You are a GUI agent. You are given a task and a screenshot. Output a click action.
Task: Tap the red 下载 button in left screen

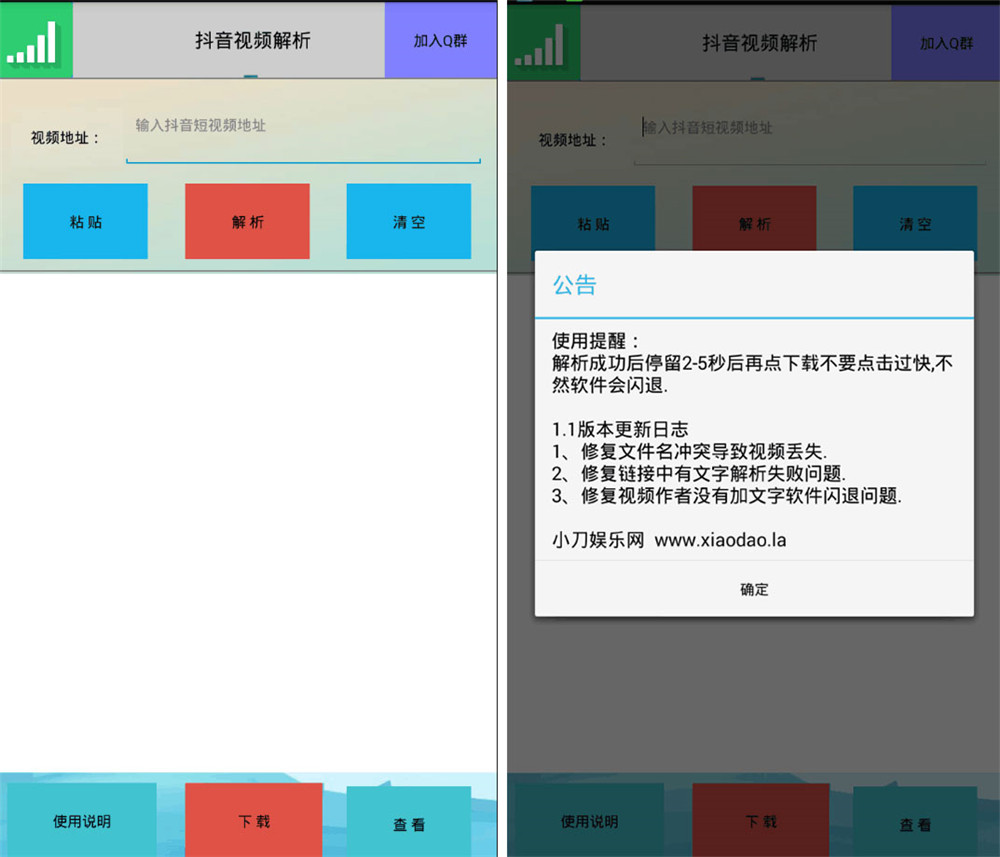[x=254, y=820]
